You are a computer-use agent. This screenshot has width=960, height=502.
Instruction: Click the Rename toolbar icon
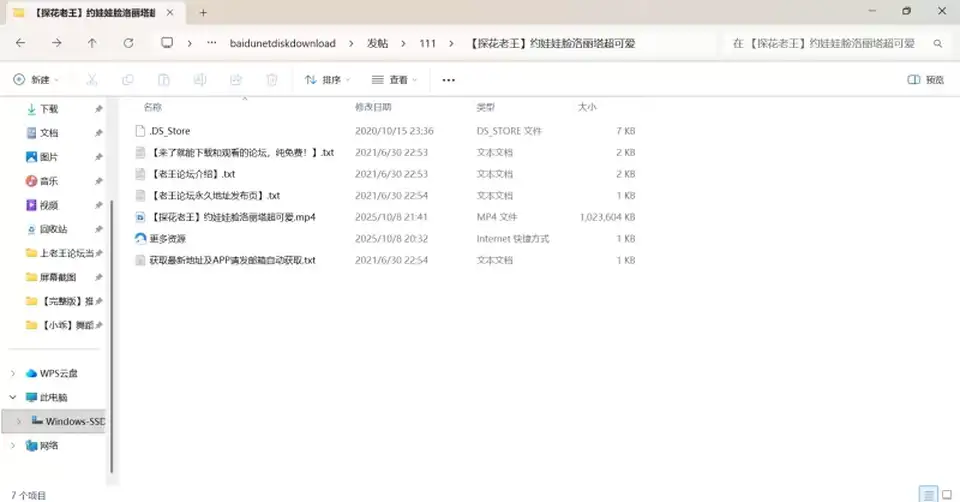pyautogui.click(x=200, y=80)
